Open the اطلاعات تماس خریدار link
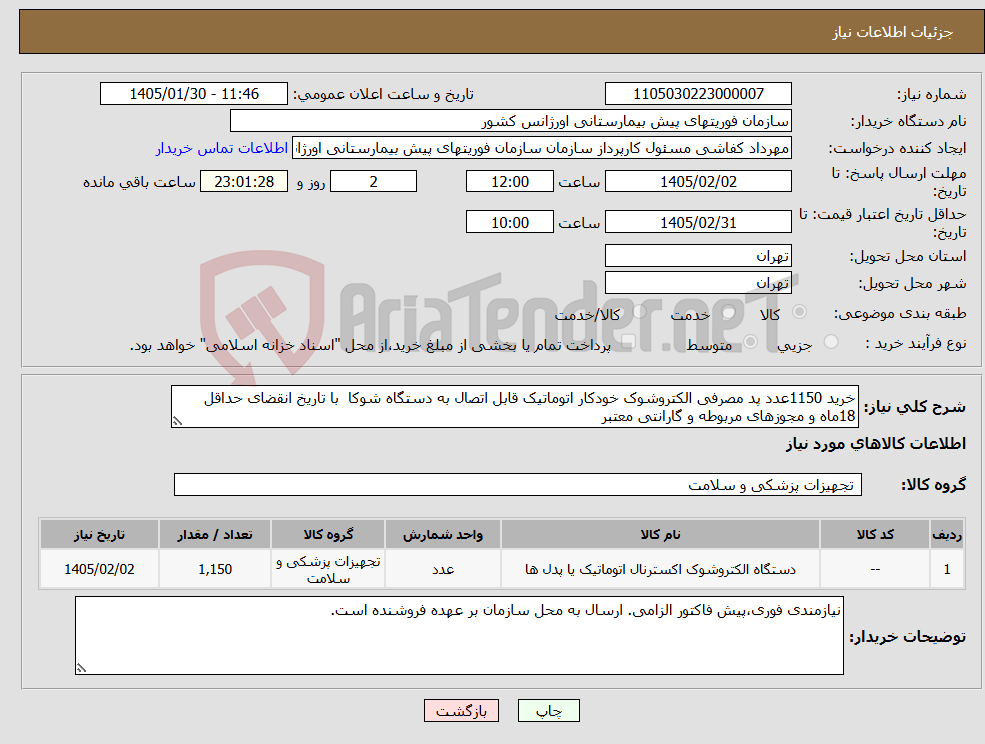985x744 pixels. (x=222, y=148)
